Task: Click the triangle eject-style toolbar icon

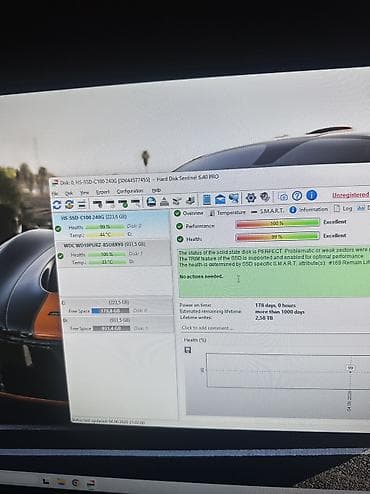Action: [164, 201]
